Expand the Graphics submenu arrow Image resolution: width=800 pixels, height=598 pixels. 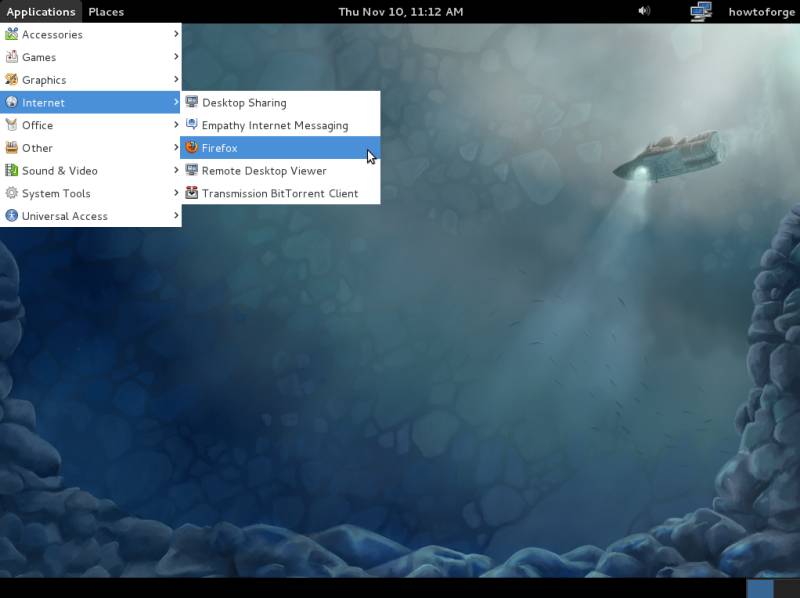coord(176,79)
